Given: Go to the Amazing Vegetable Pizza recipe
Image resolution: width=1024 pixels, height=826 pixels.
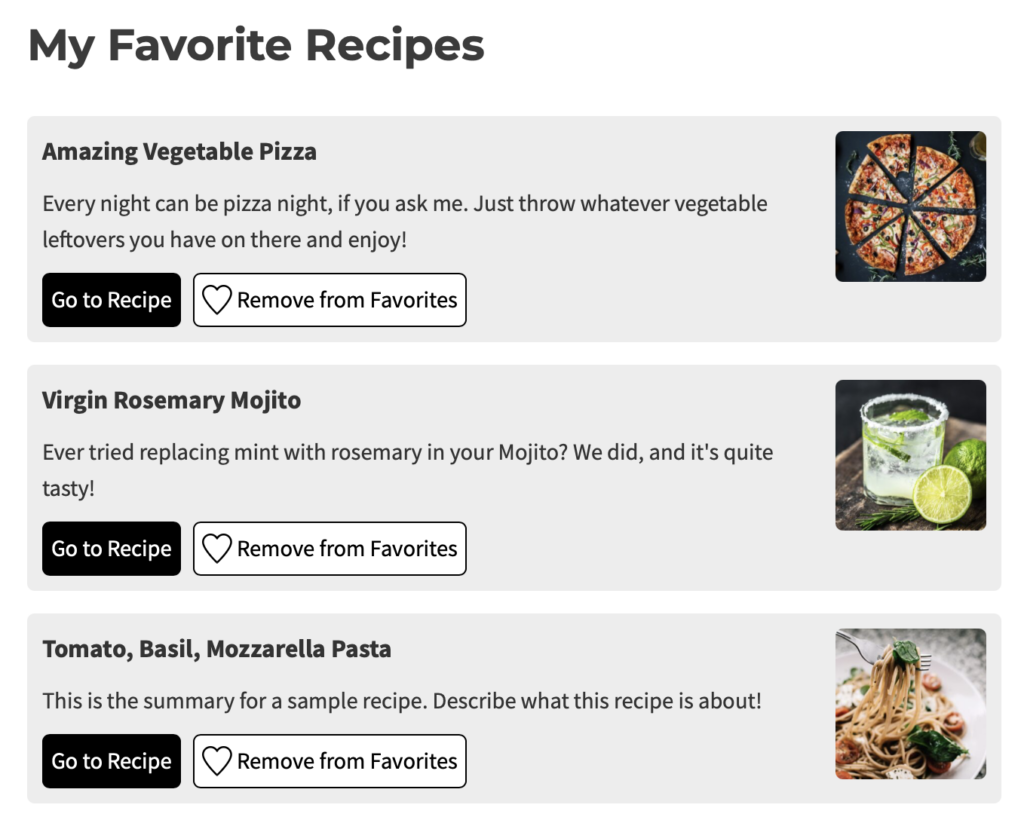Looking at the screenshot, I should pos(111,300).
